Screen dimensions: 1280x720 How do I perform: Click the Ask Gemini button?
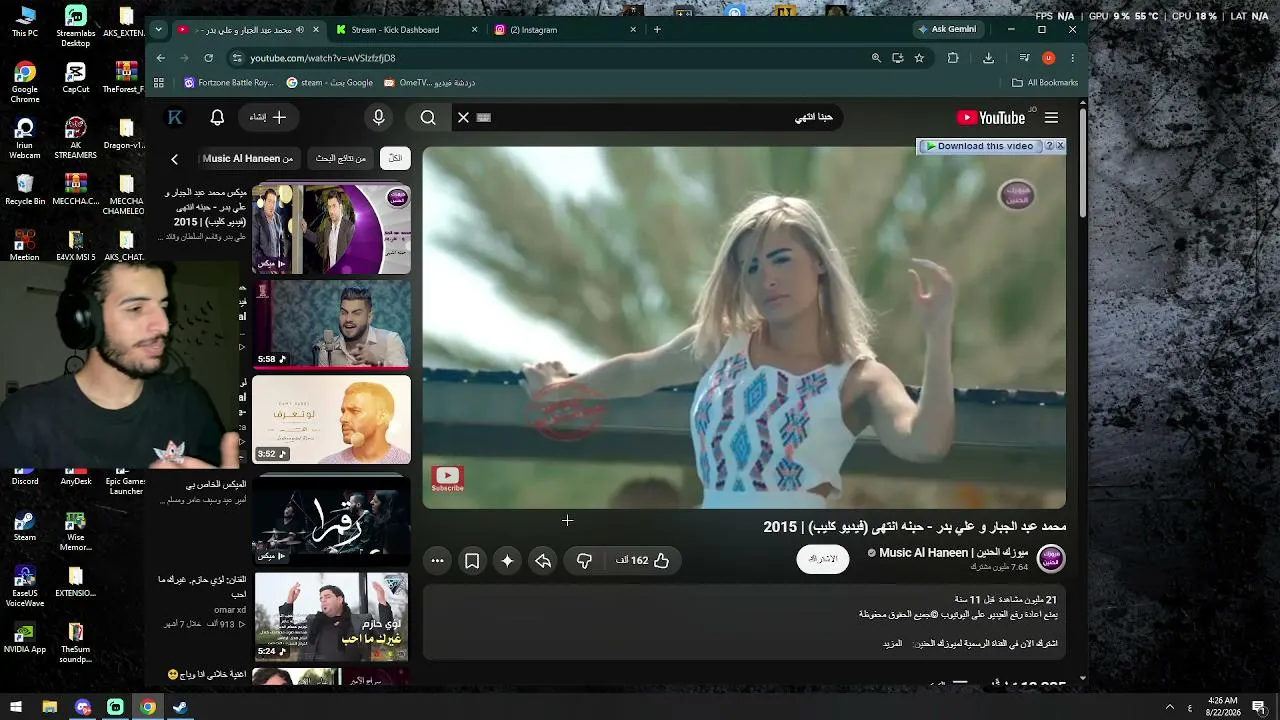[x=947, y=30]
